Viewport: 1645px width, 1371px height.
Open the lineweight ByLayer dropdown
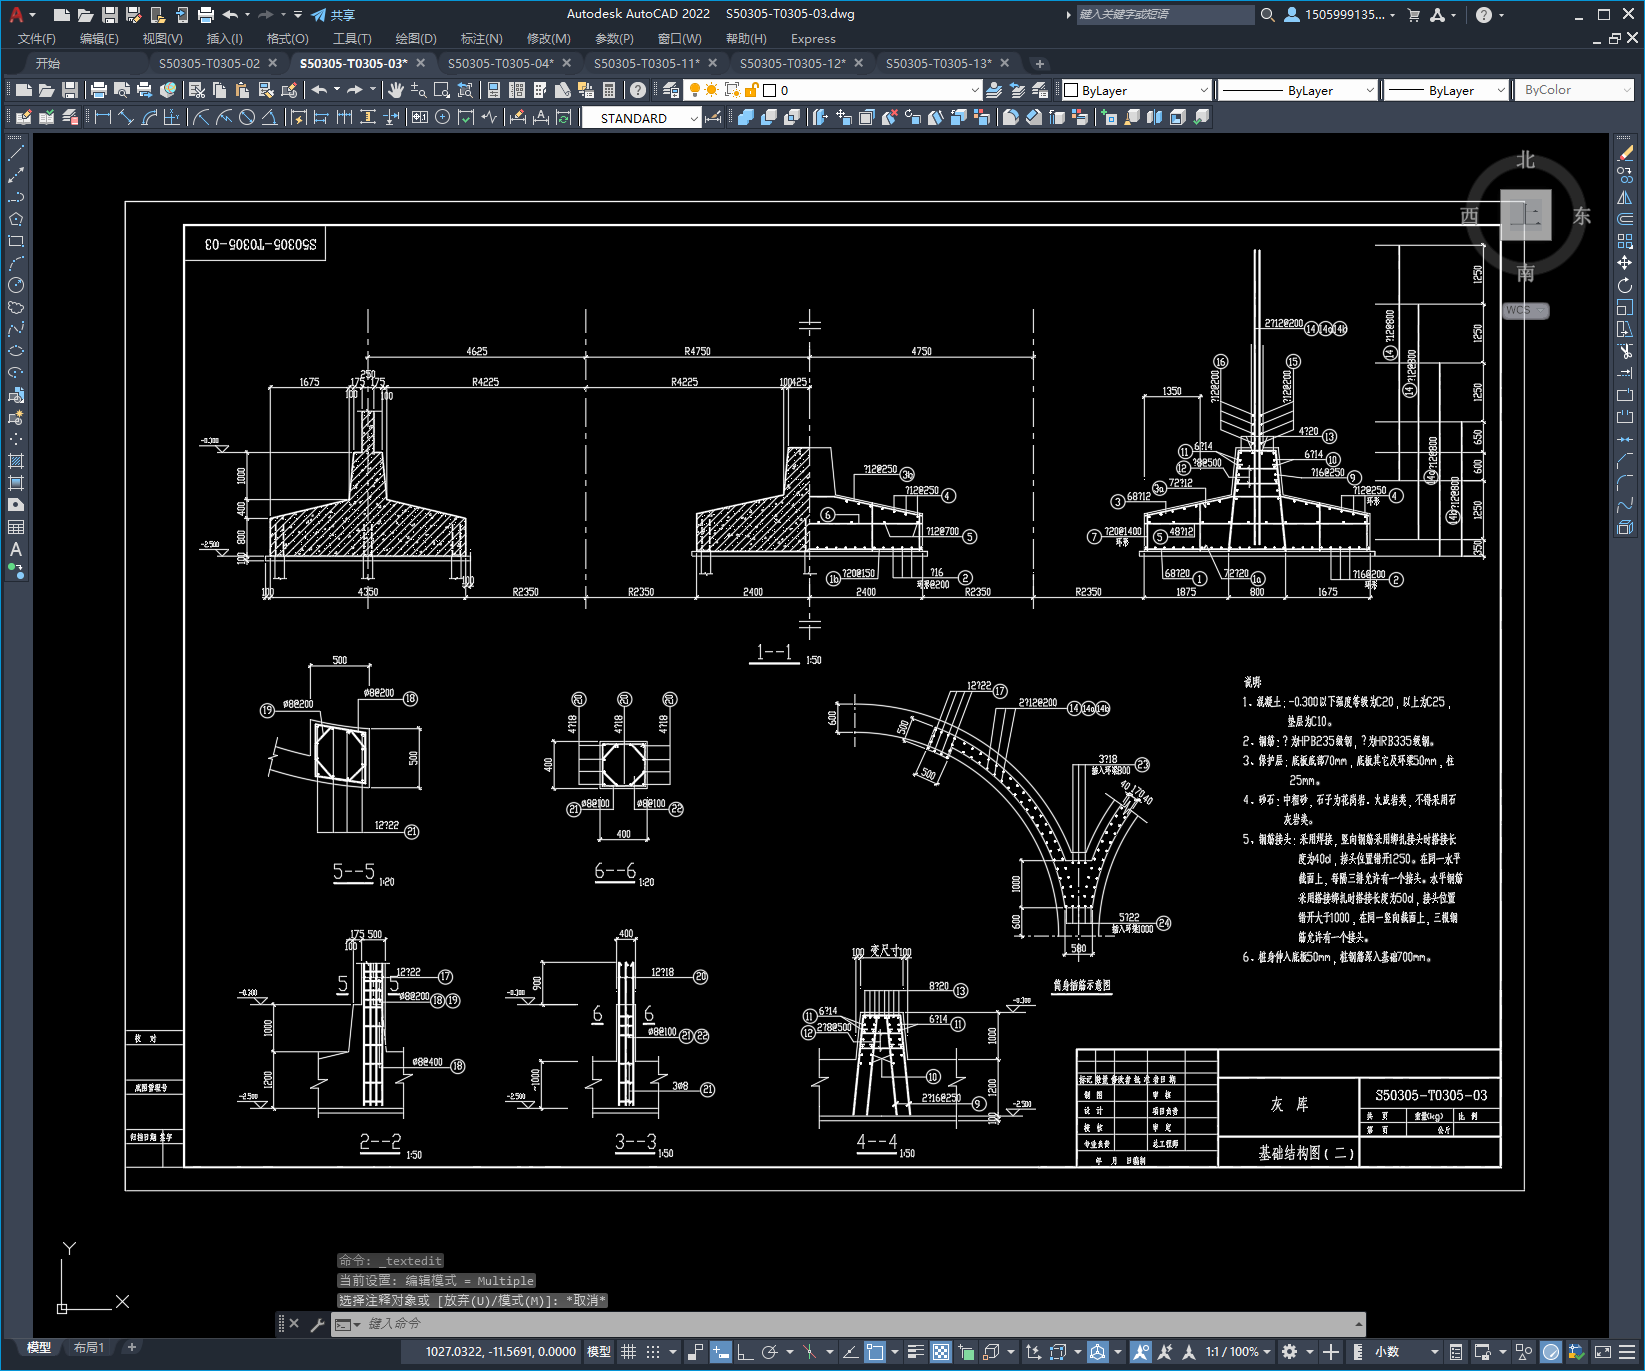[1447, 90]
